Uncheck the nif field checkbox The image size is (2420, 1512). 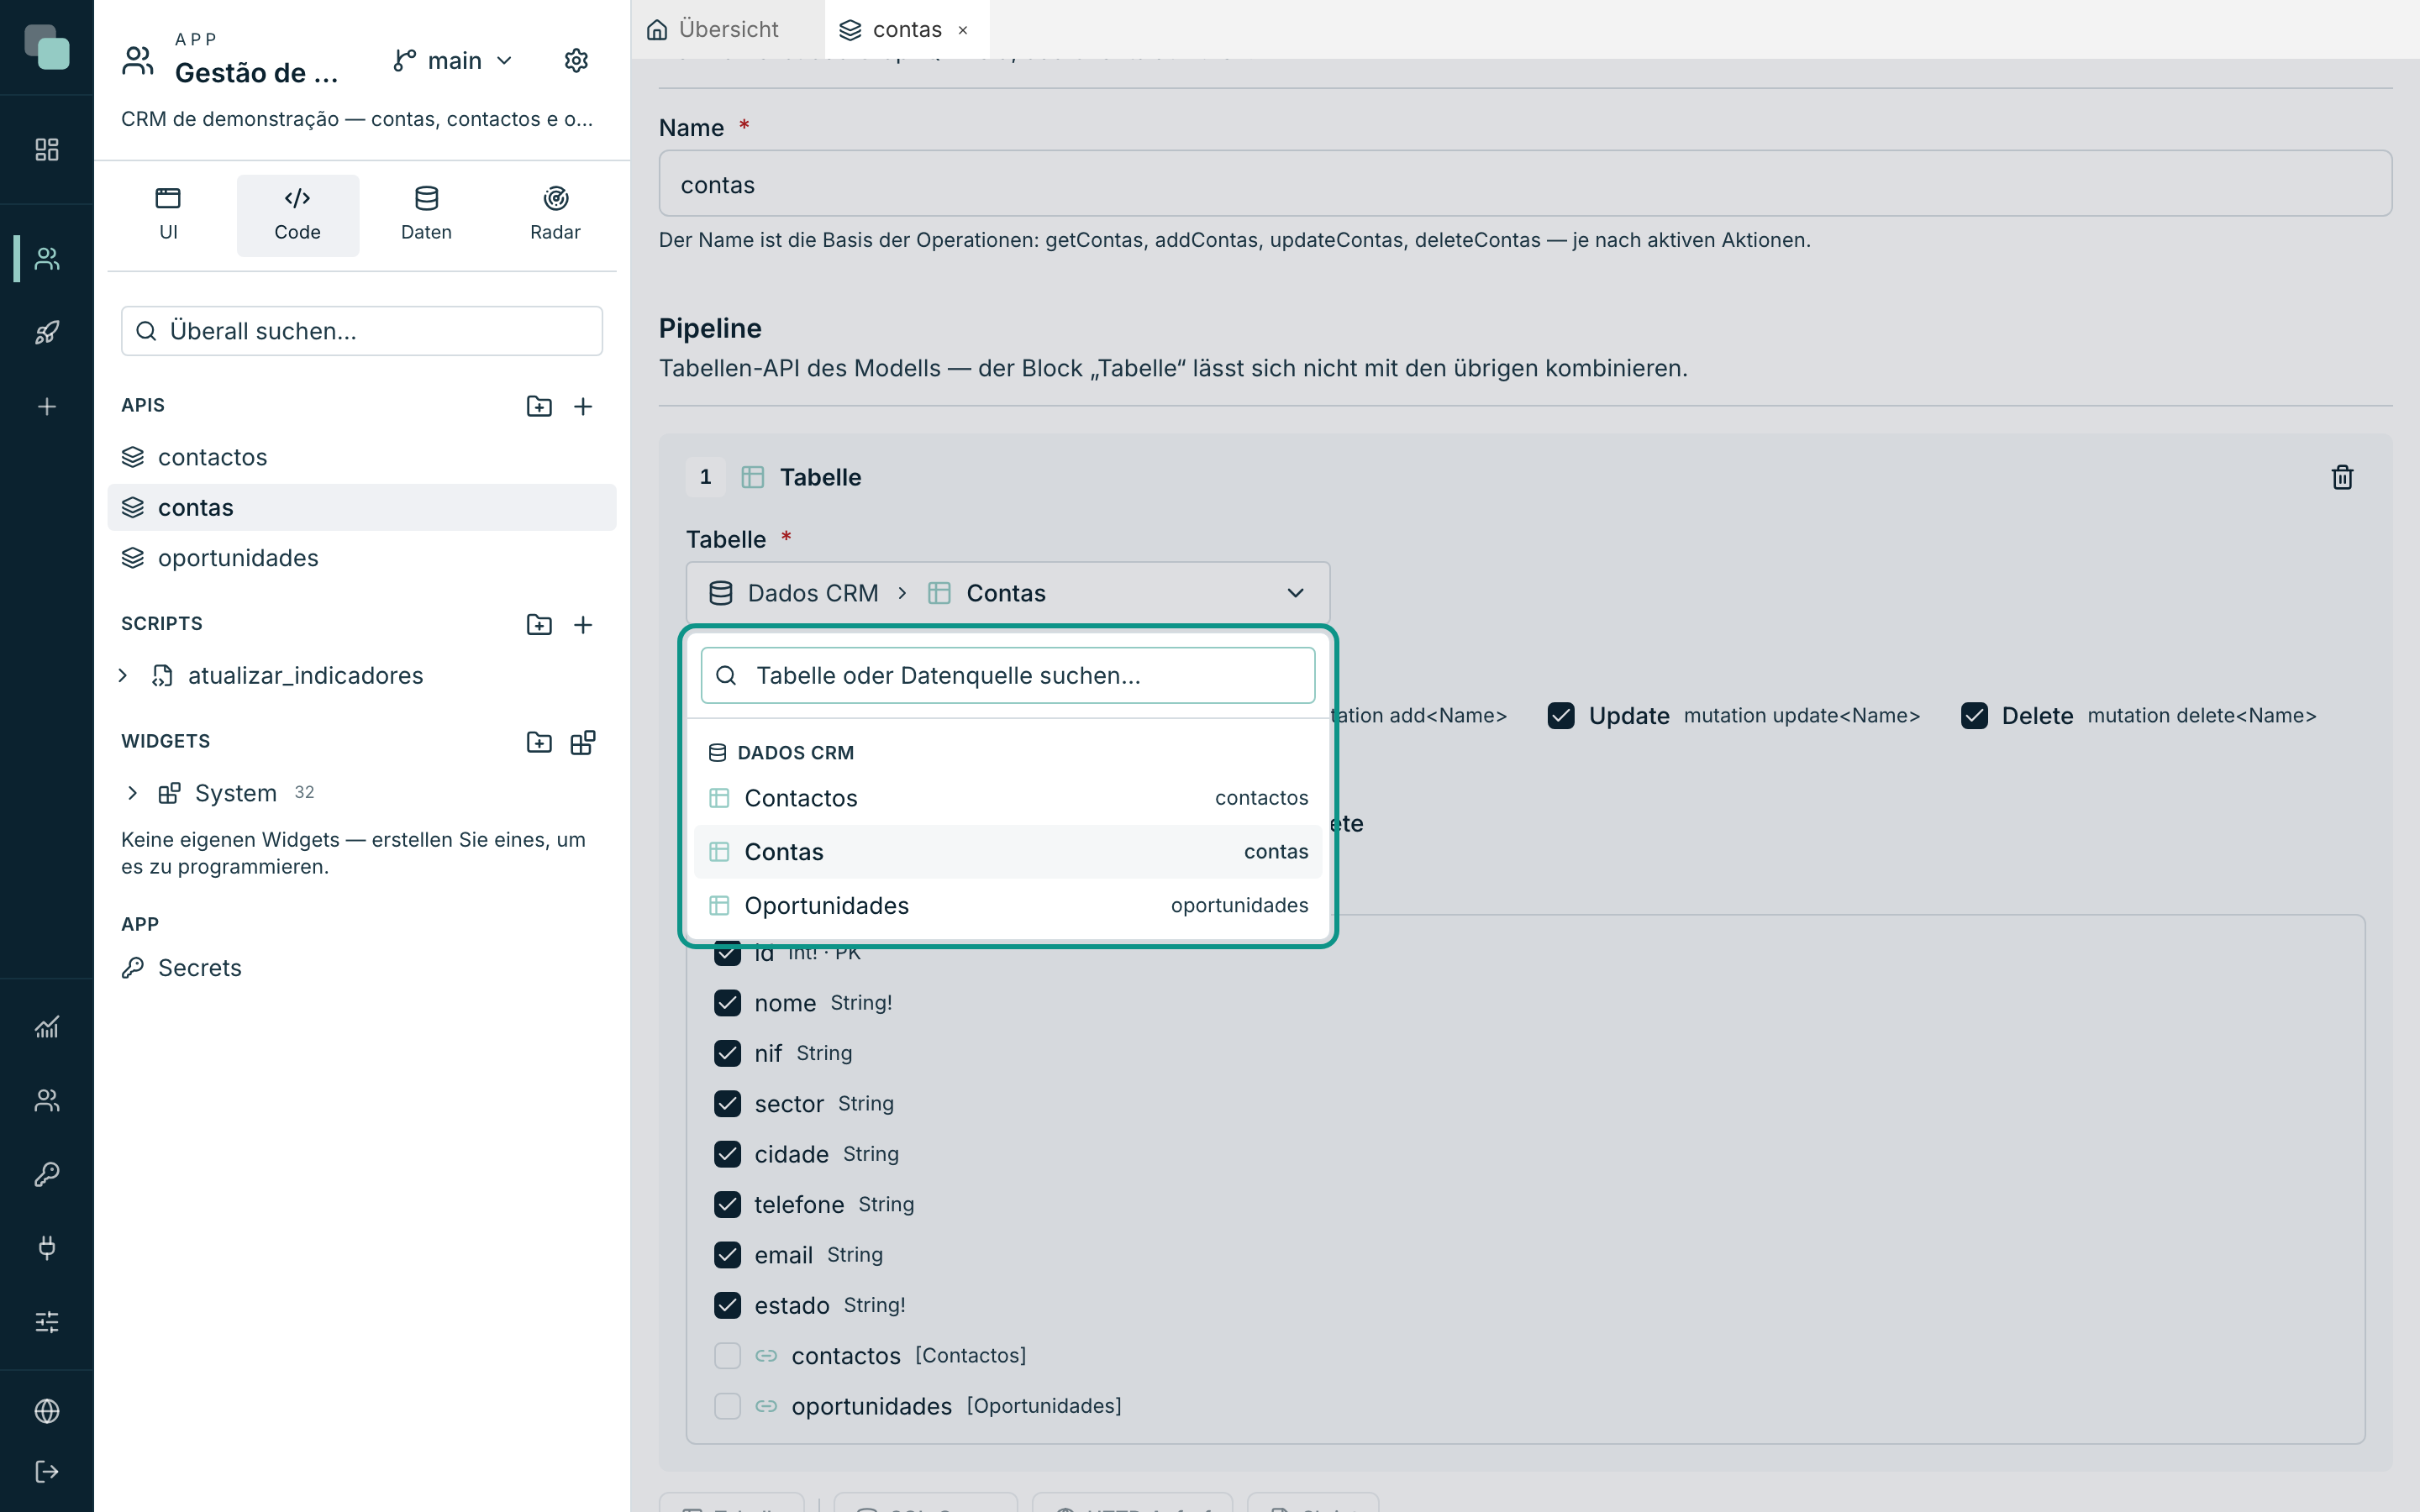click(727, 1053)
